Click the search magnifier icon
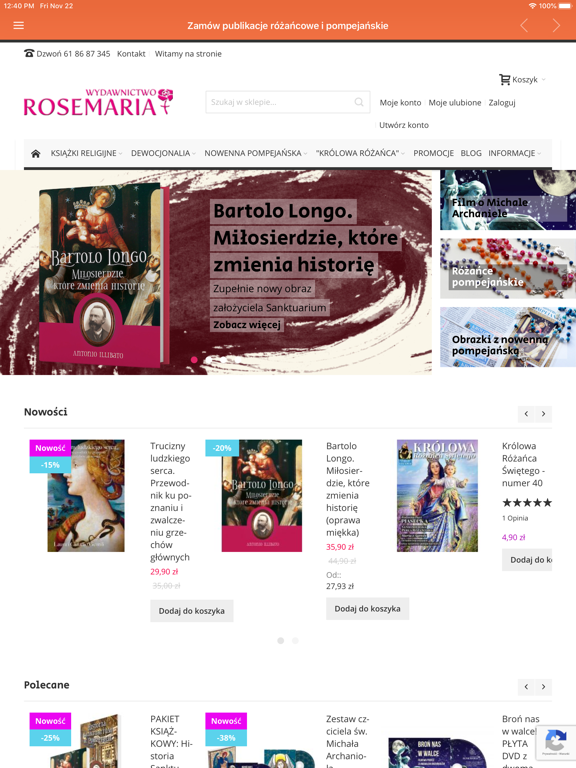Viewport: 576px width, 768px height. [x=359, y=102]
